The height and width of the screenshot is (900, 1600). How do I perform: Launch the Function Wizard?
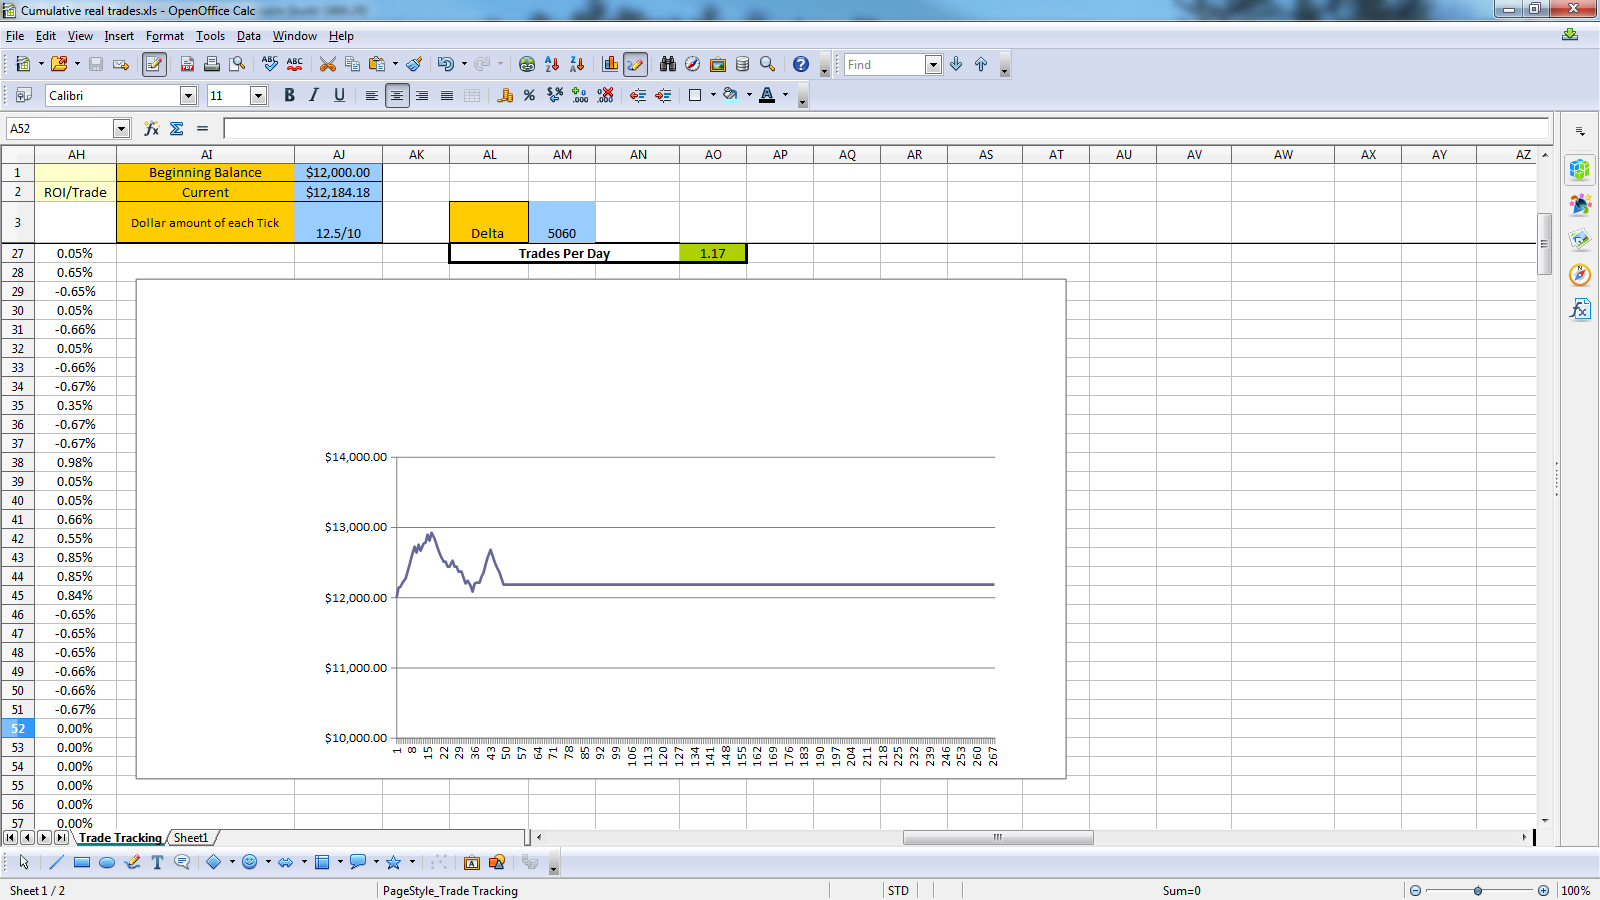pyautogui.click(x=152, y=128)
